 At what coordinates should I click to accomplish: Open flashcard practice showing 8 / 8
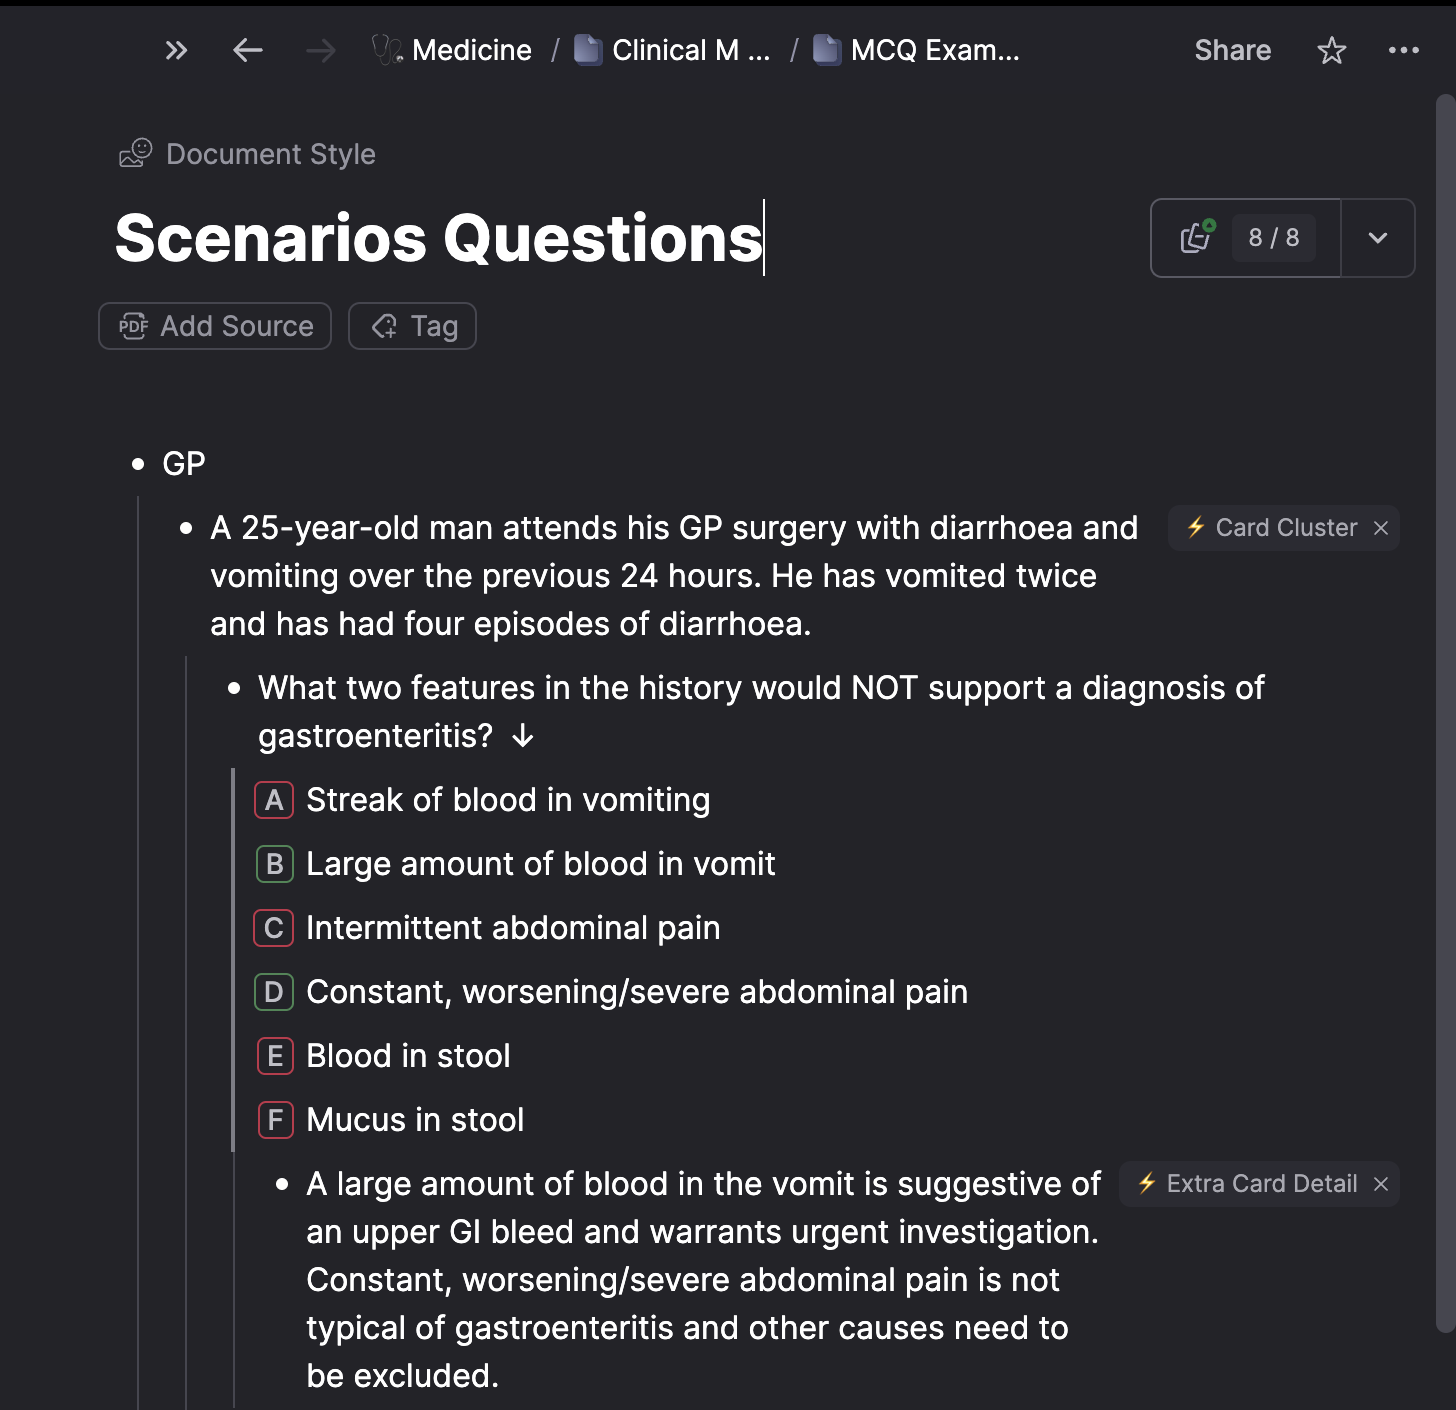1246,238
